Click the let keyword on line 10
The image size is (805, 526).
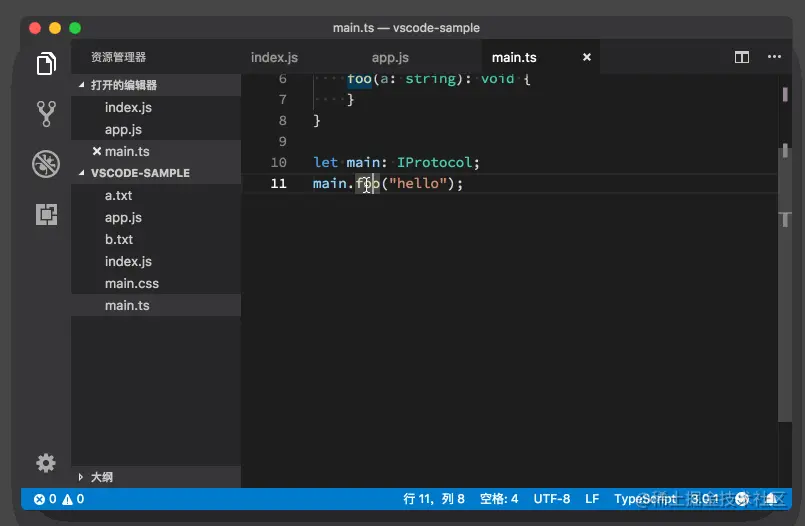[325, 163]
